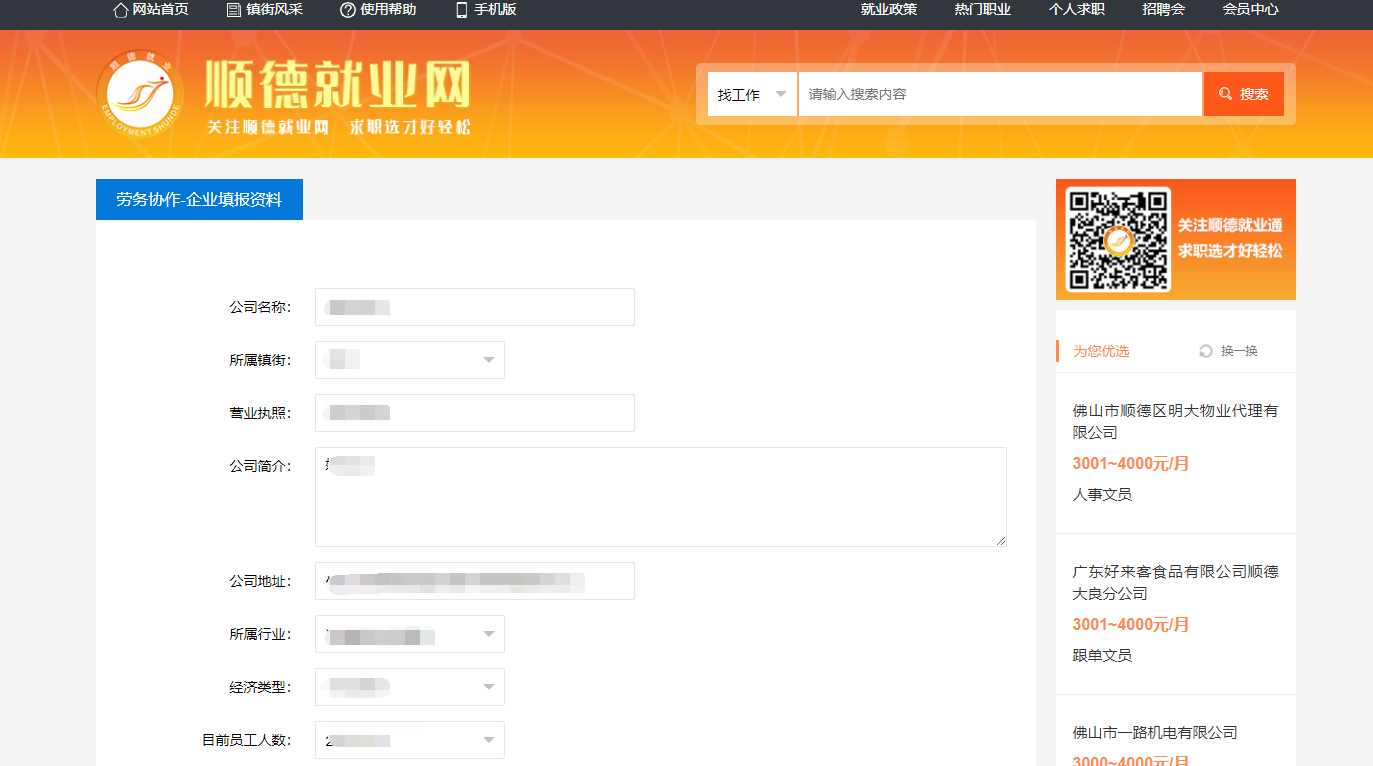Select the 劳务协作-企业填报资料 tab

pyautogui.click(x=199, y=199)
